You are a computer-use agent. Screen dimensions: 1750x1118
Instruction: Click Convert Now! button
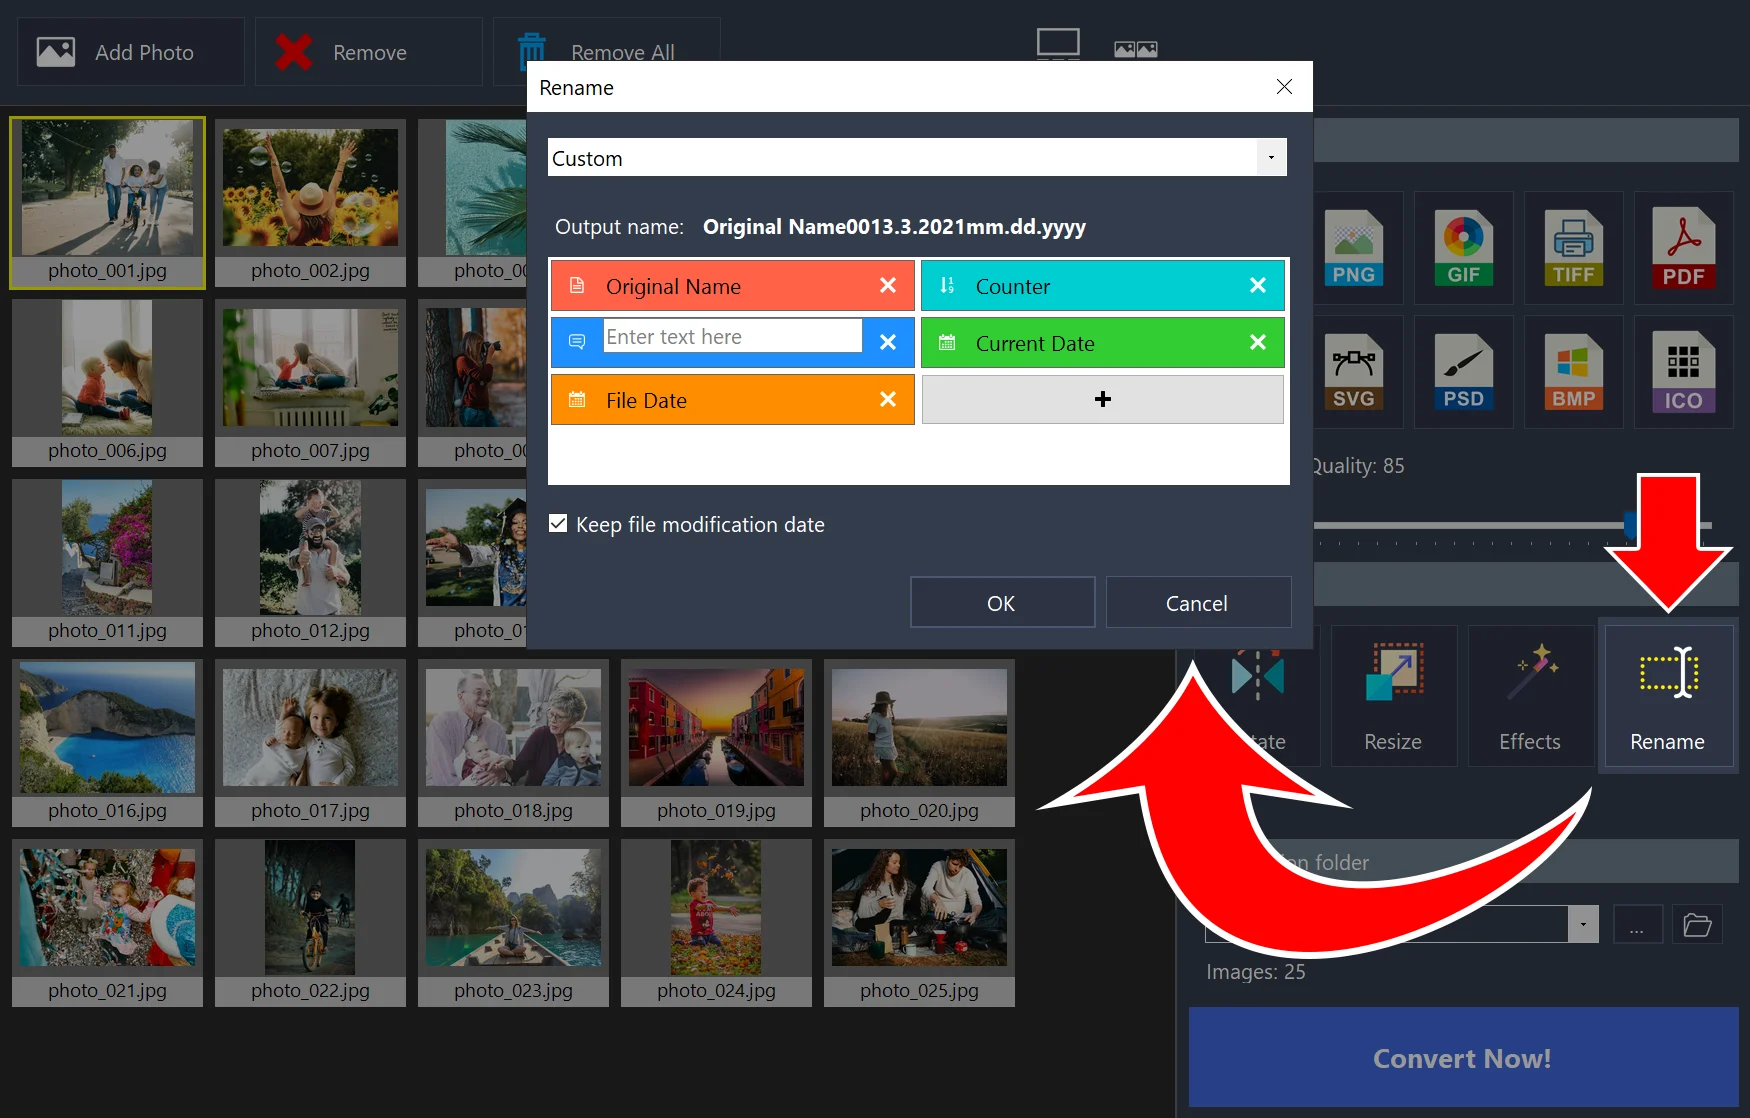pyautogui.click(x=1463, y=1058)
